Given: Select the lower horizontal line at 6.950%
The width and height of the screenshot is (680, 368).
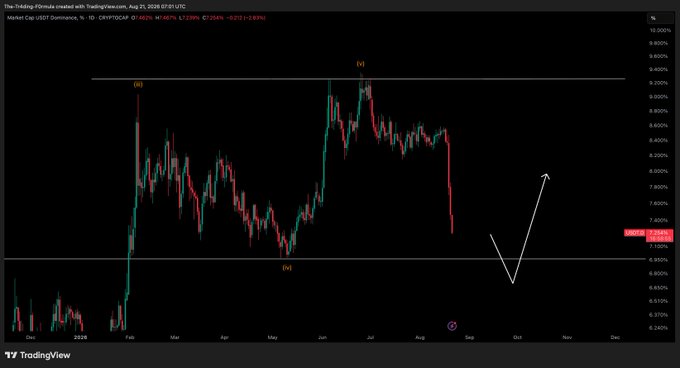Looking at the screenshot, I should click(x=325, y=259).
